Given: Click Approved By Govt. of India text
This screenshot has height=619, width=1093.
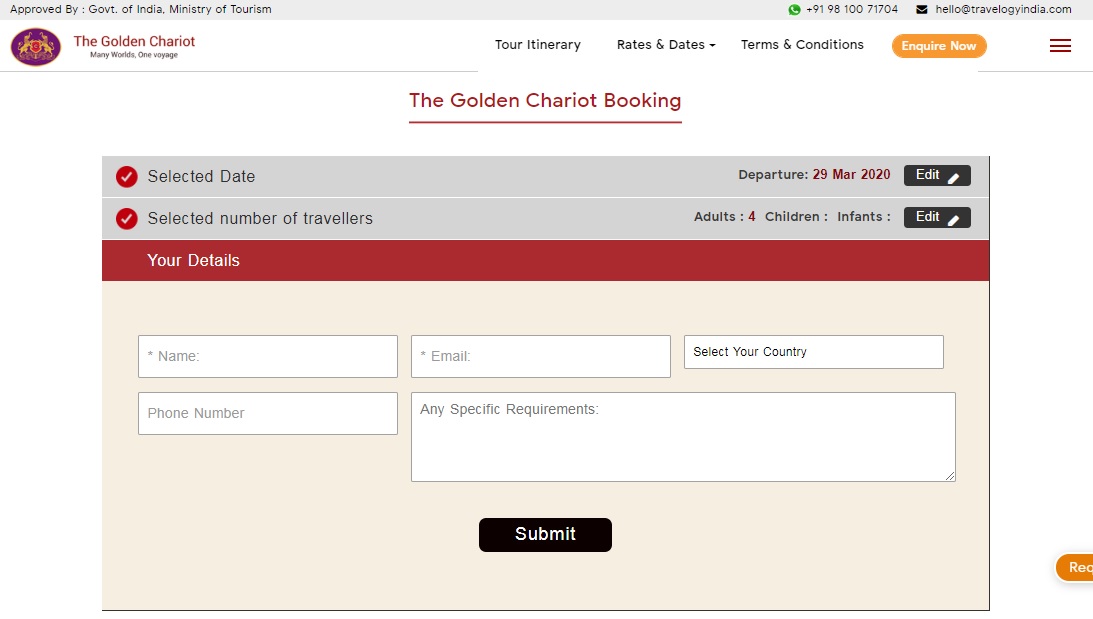Looking at the screenshot, I should (140, 9).
